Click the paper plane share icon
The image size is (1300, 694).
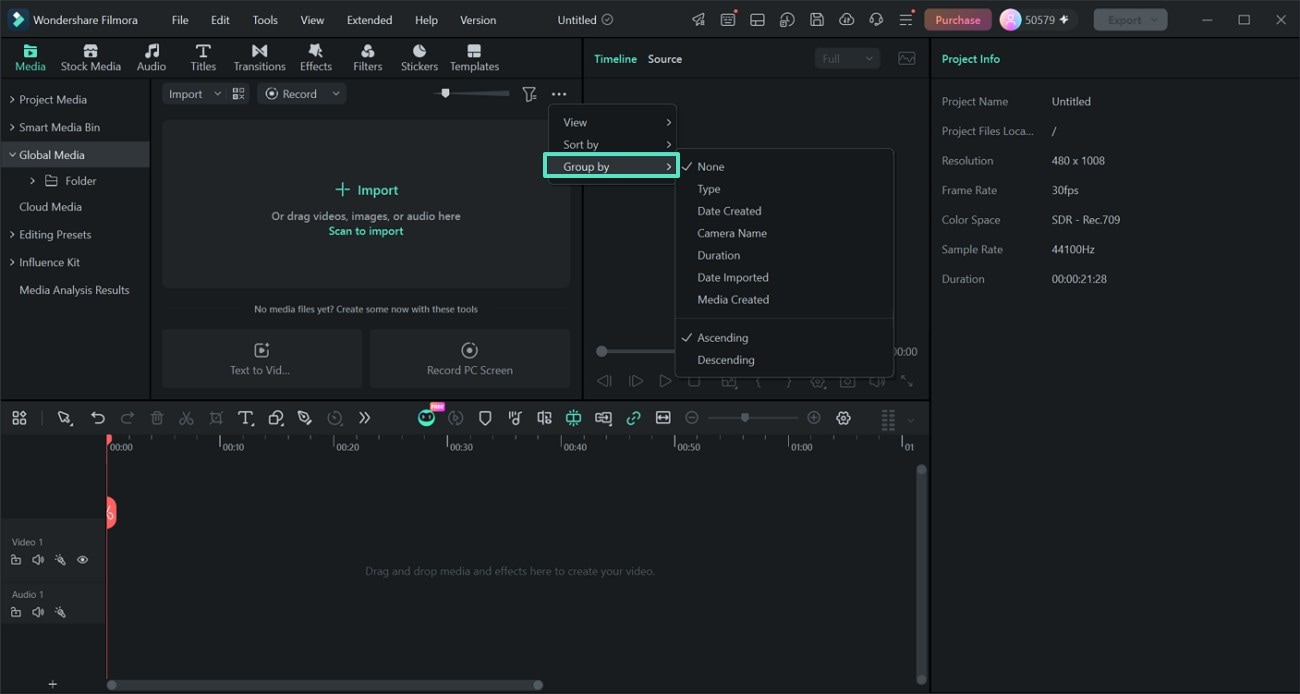698,20
